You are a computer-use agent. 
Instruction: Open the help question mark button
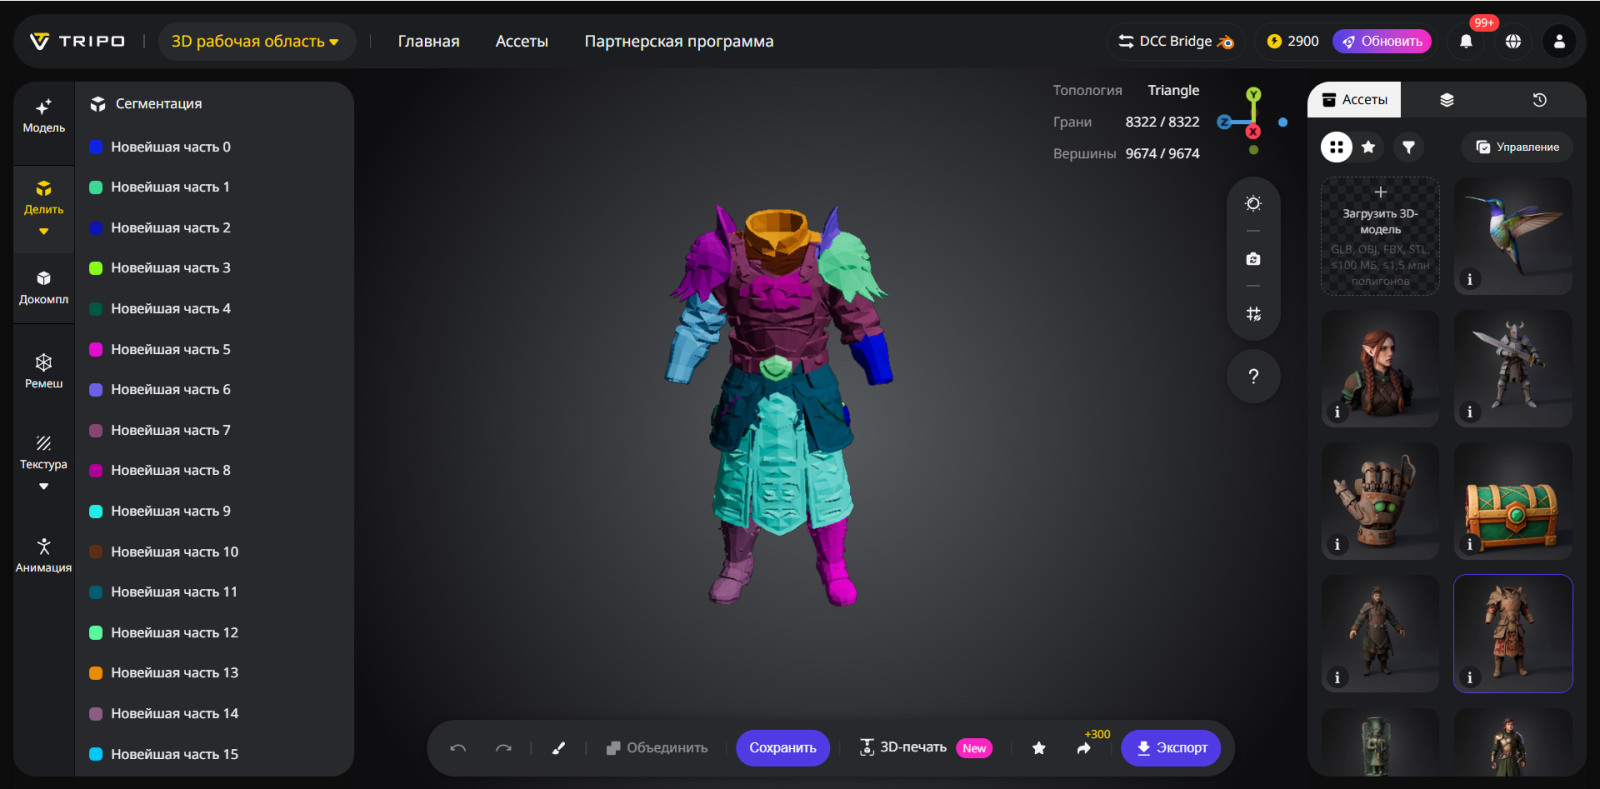coord(1253,376)
